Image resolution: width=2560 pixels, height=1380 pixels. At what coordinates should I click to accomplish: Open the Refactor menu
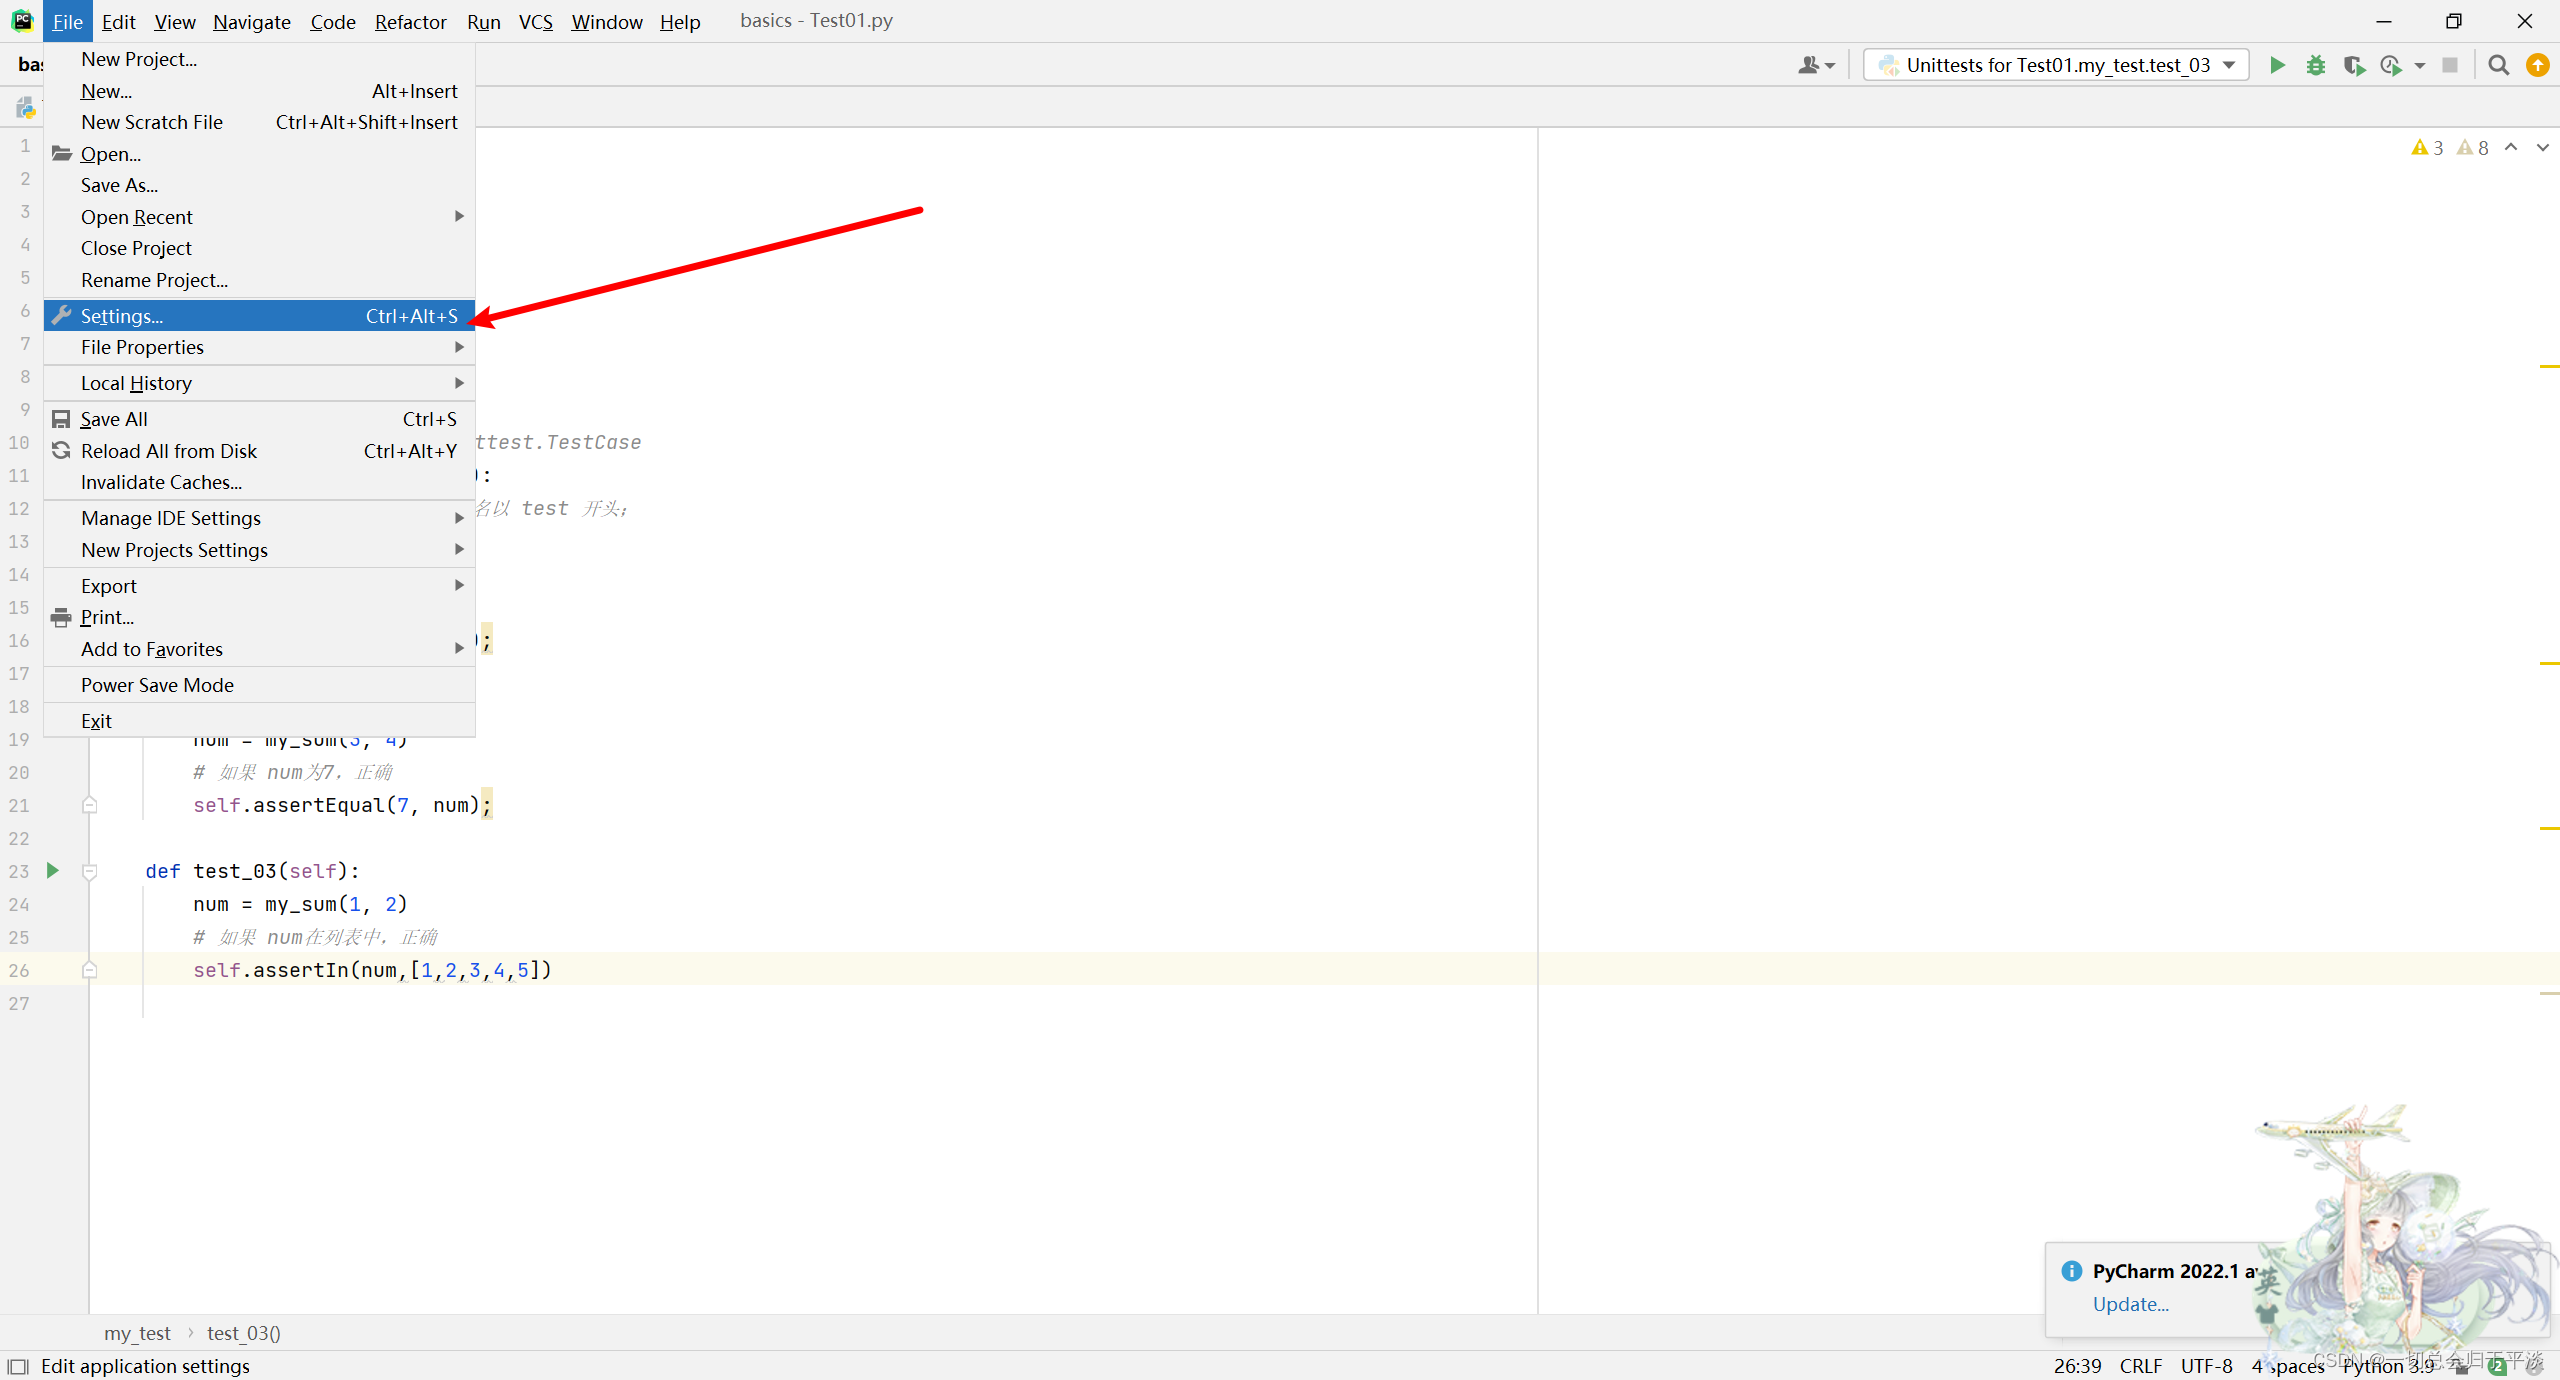(x=410, y=22)
